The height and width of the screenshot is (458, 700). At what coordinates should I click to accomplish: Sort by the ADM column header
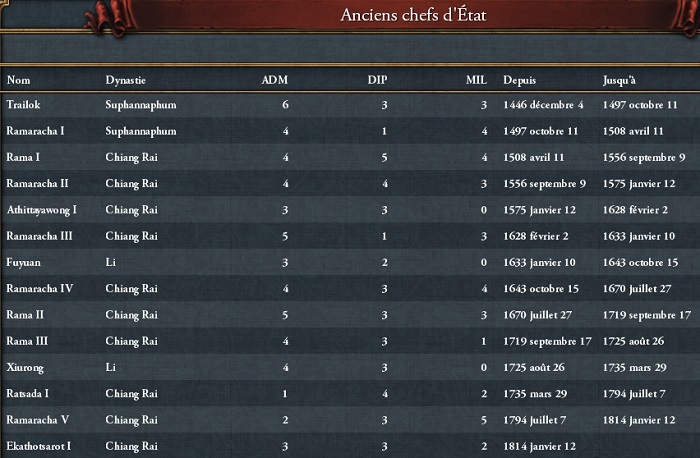275,80
